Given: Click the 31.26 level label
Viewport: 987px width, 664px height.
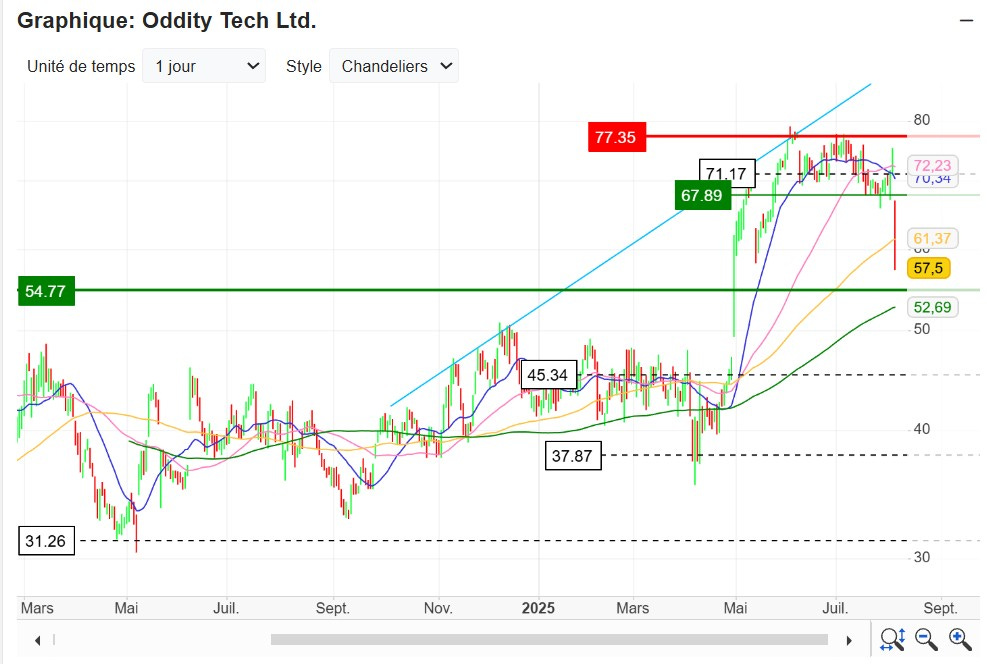Looking at the screenshot, I should pos(46,541).
